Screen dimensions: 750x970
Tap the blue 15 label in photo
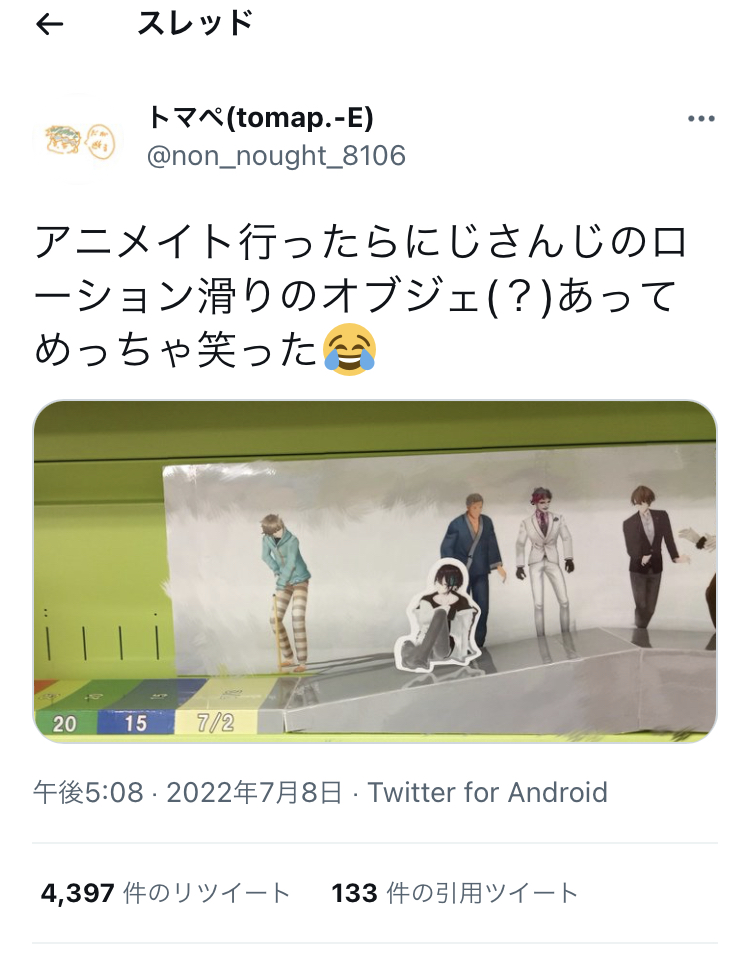pos(136,723)
